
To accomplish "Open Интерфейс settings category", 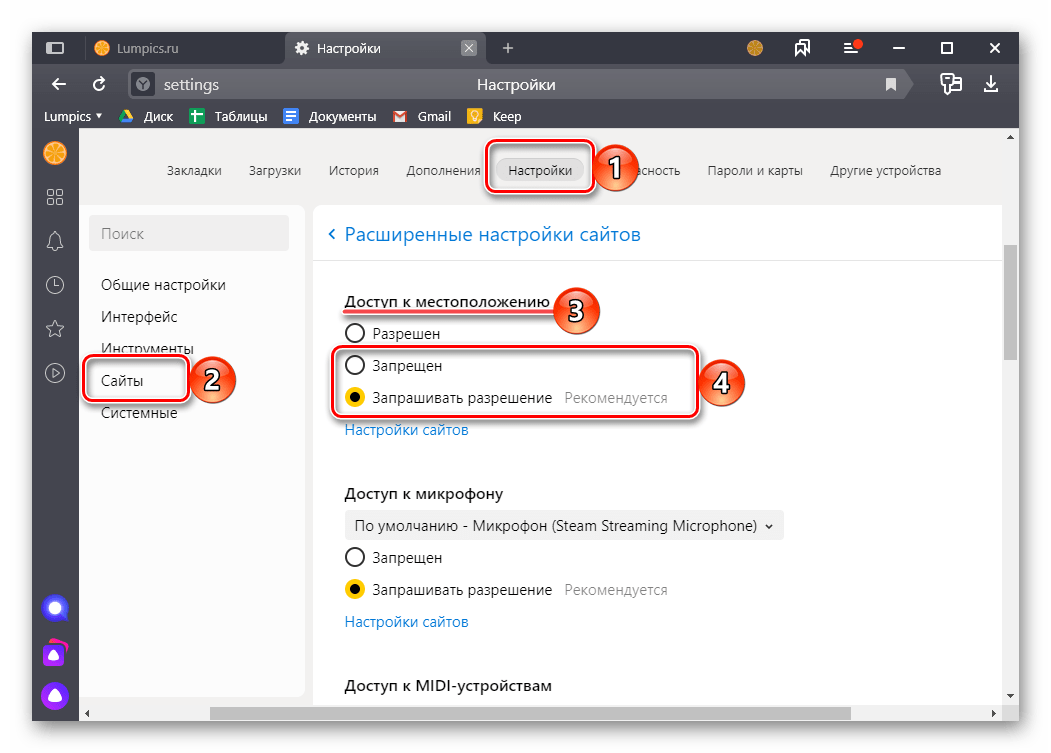I will [139, 316].
